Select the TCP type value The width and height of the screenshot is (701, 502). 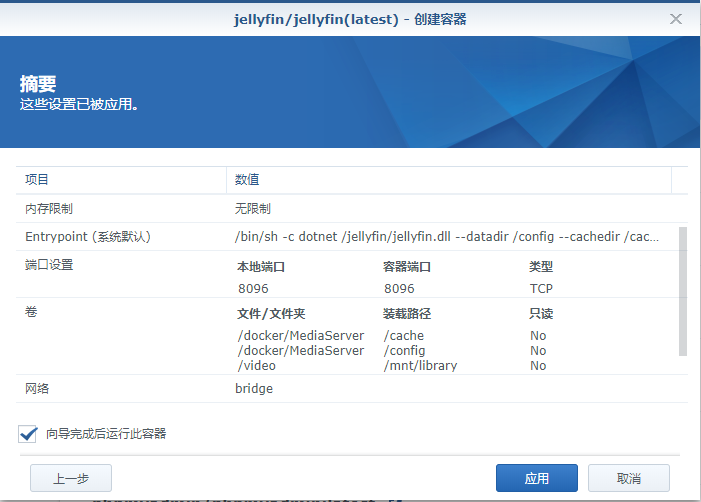point(541,289)
